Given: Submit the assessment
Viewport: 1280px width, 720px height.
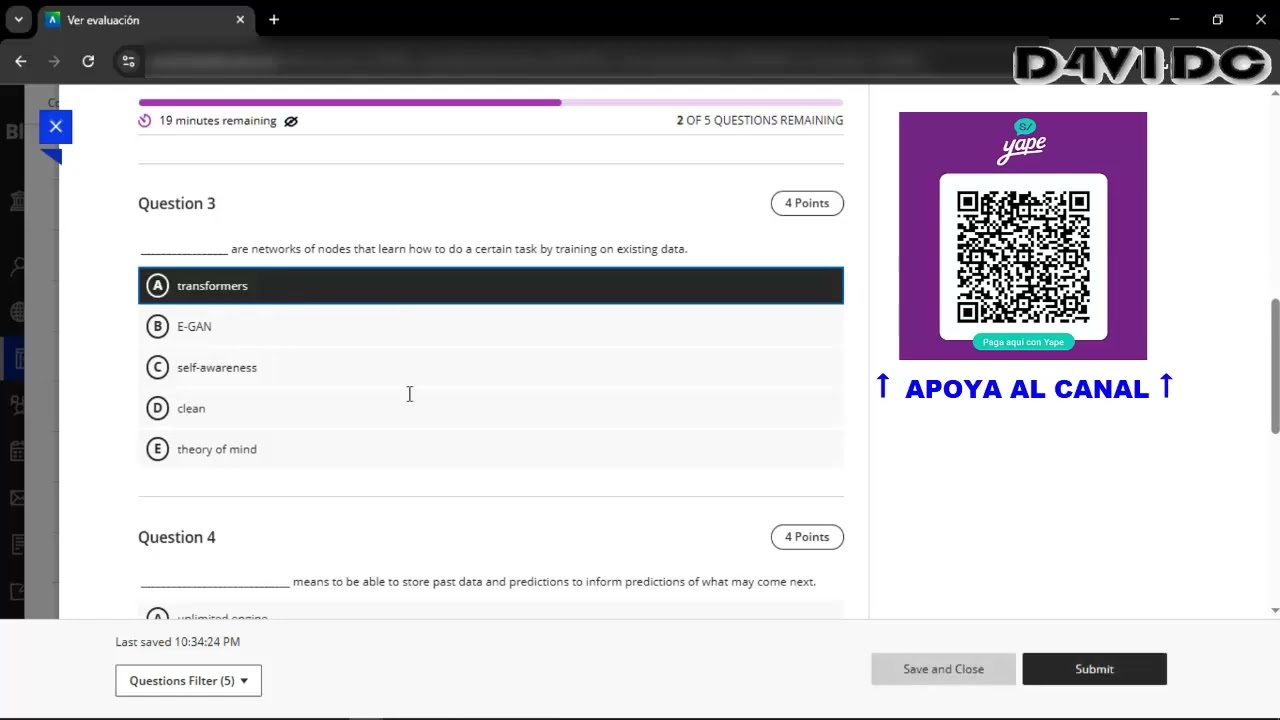Looking at the screenshot, I should click(x=1094, y=669).
